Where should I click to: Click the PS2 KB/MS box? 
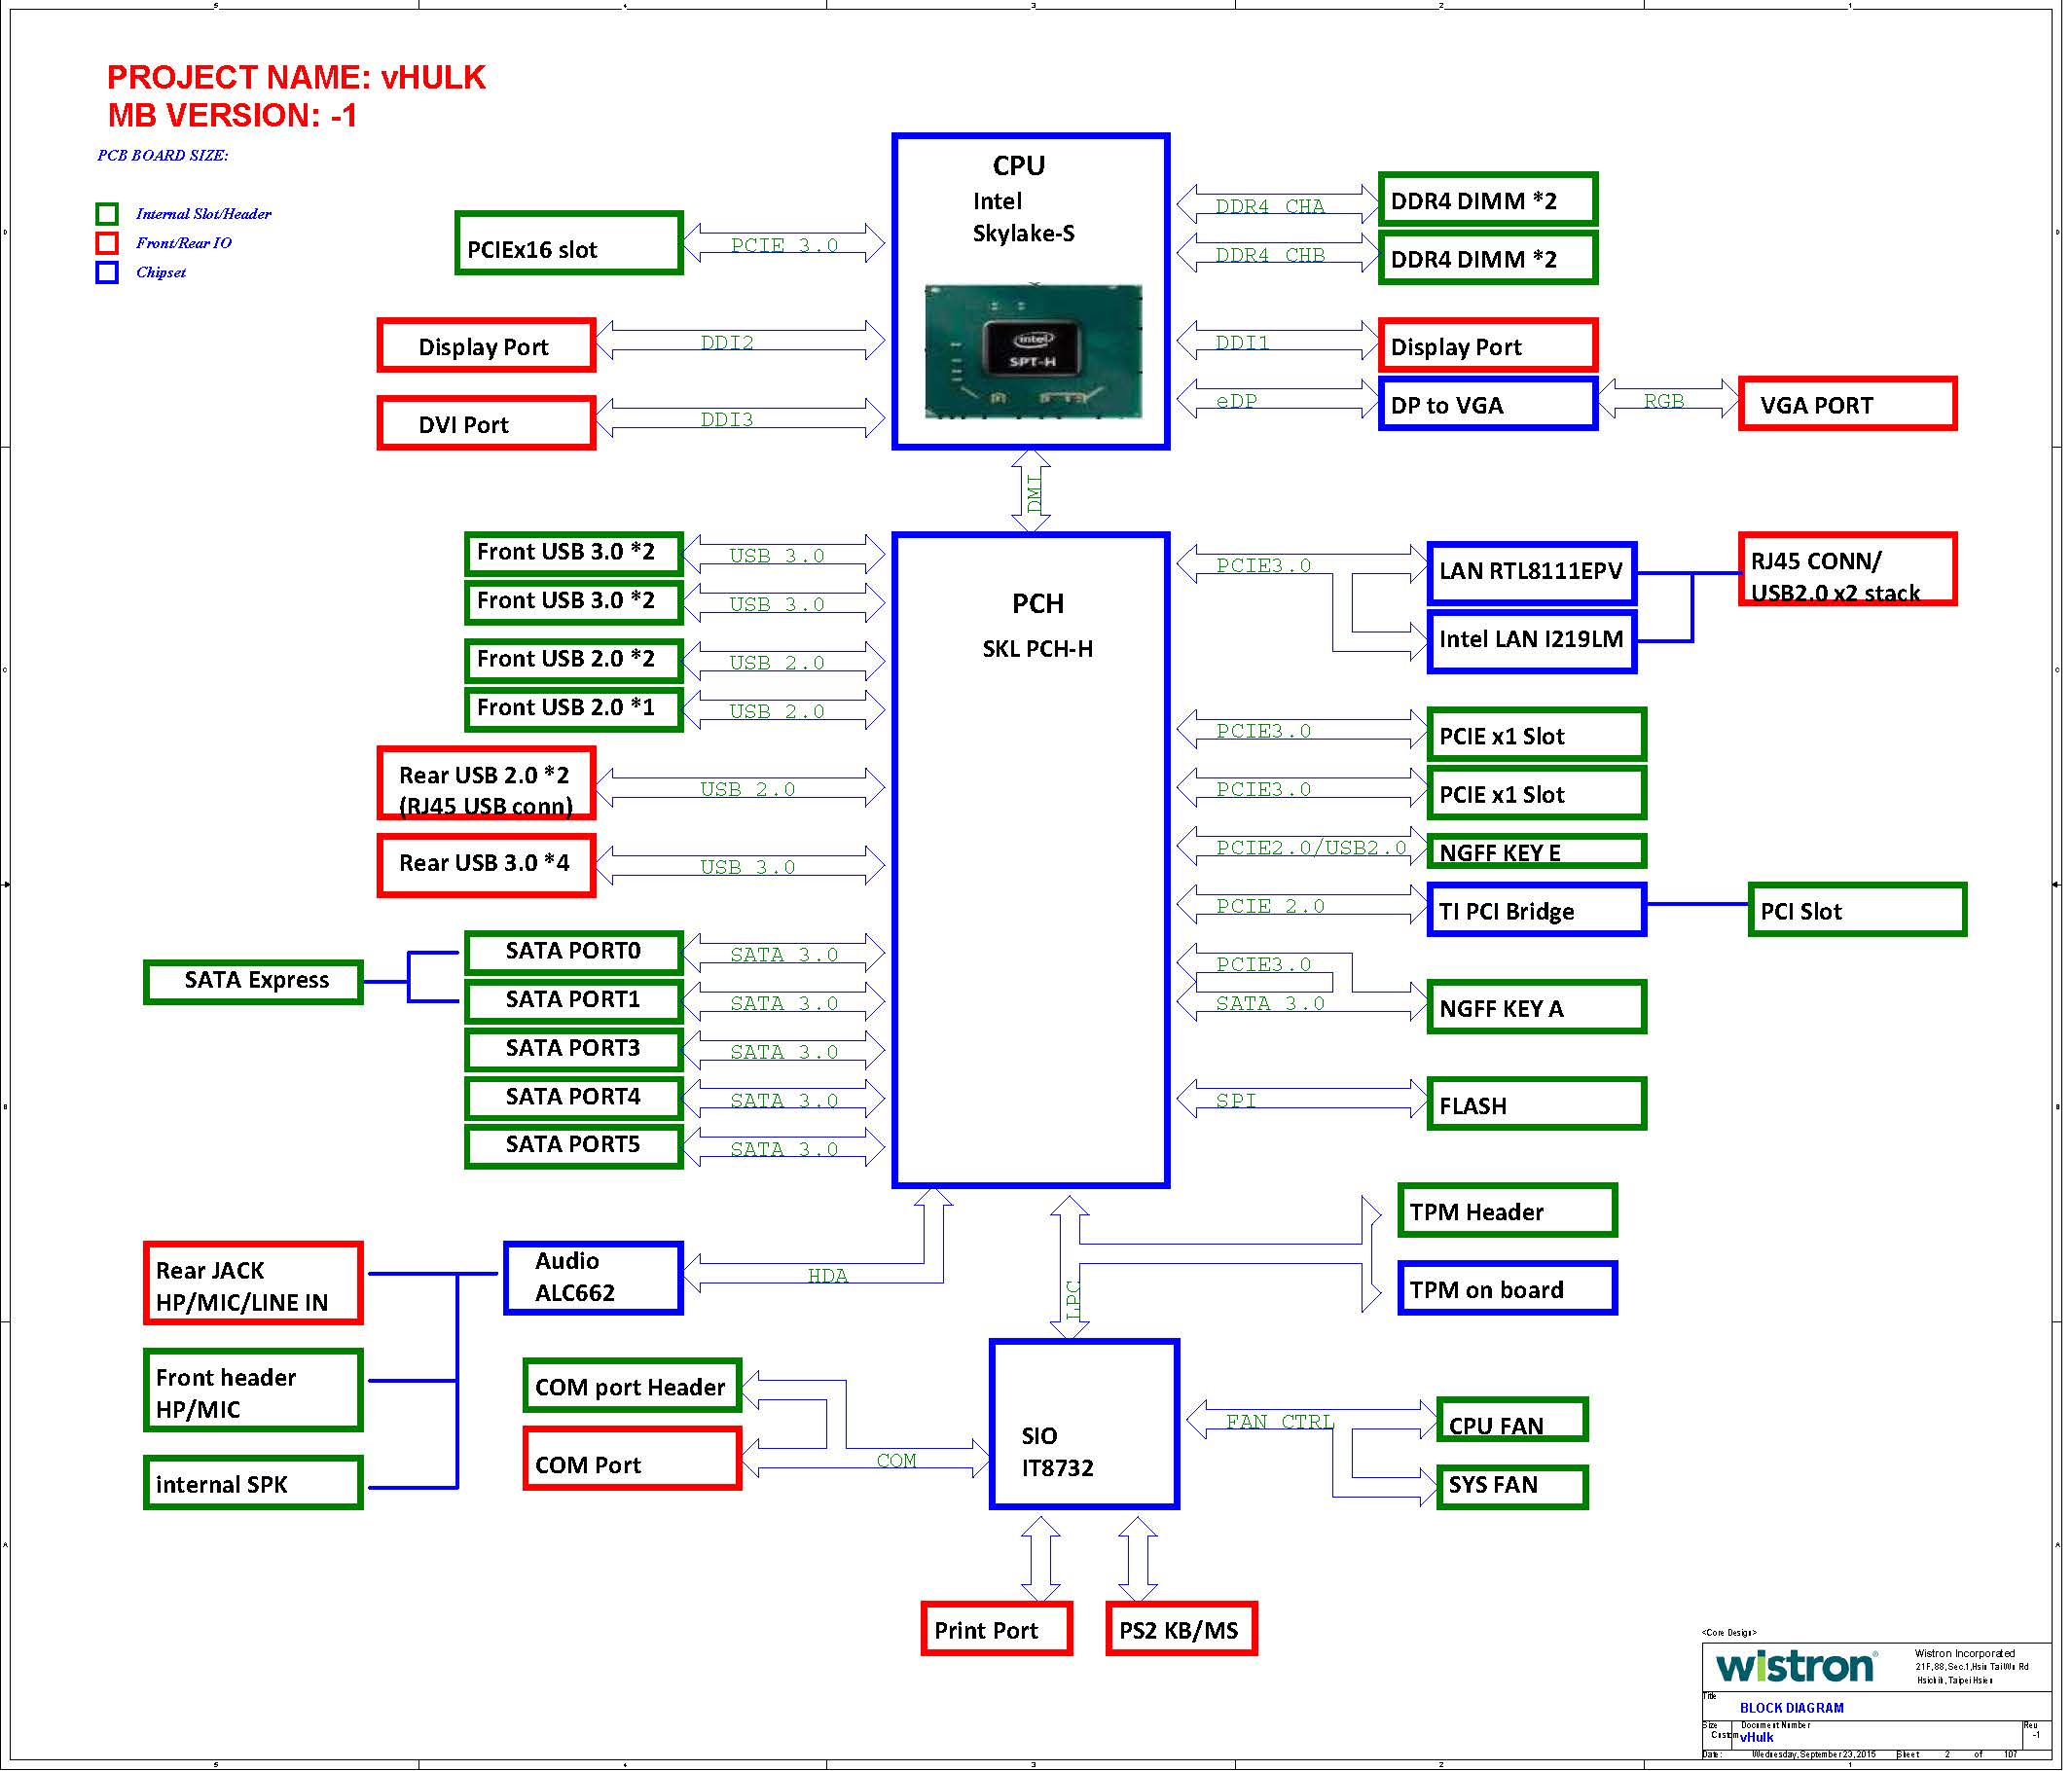point(1180,1630)
